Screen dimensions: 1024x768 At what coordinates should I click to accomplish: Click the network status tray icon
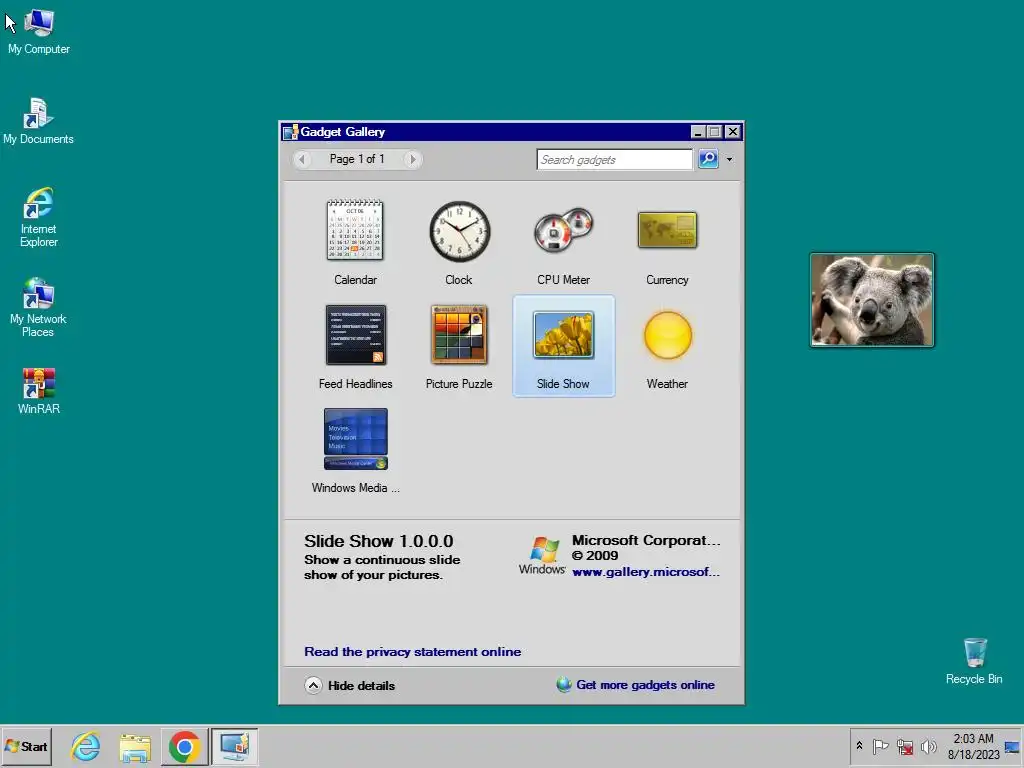click(904, 746)
